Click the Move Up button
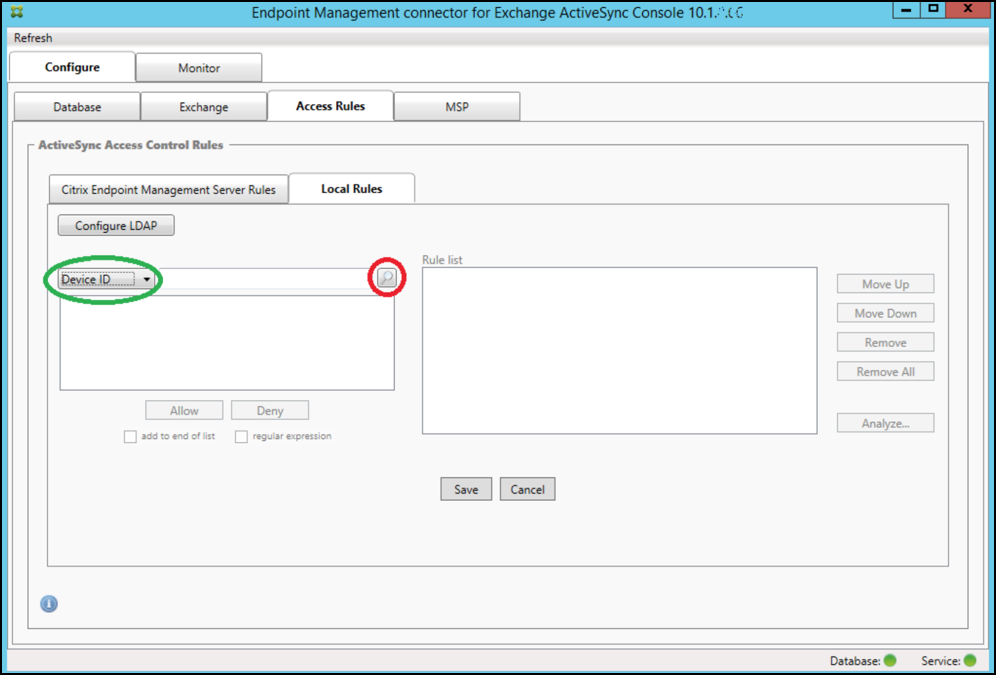 (885, 284)
